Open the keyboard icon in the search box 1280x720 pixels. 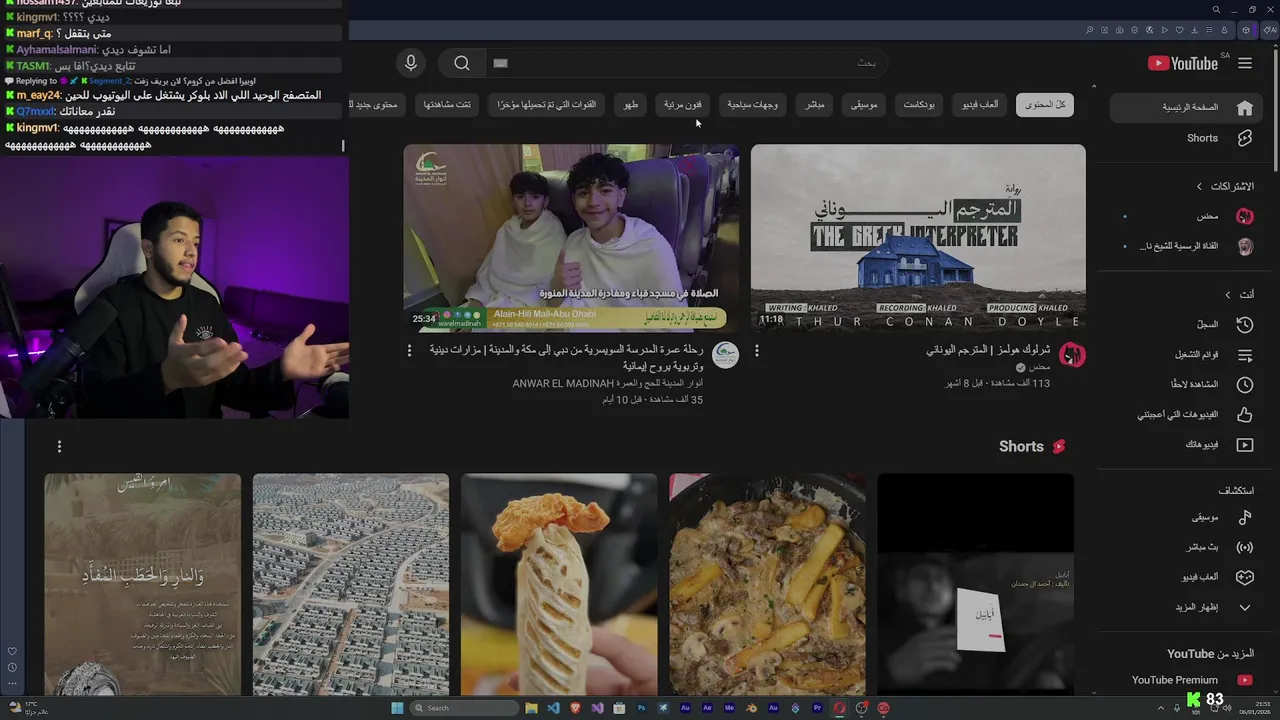click(x=501, y=63)
